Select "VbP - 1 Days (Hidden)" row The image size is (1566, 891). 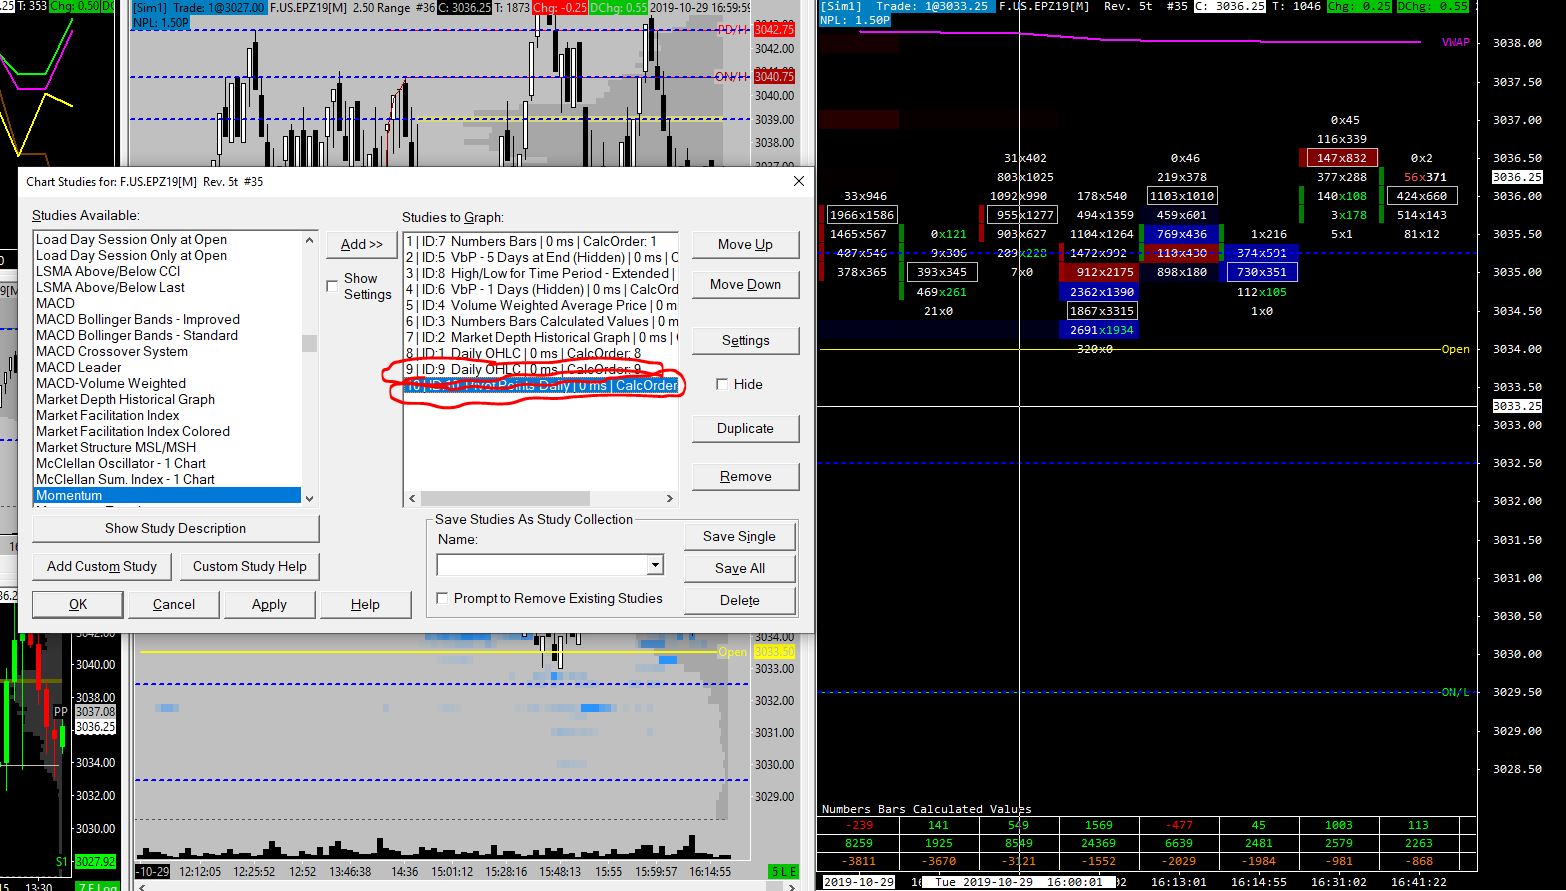pos(541,289)
